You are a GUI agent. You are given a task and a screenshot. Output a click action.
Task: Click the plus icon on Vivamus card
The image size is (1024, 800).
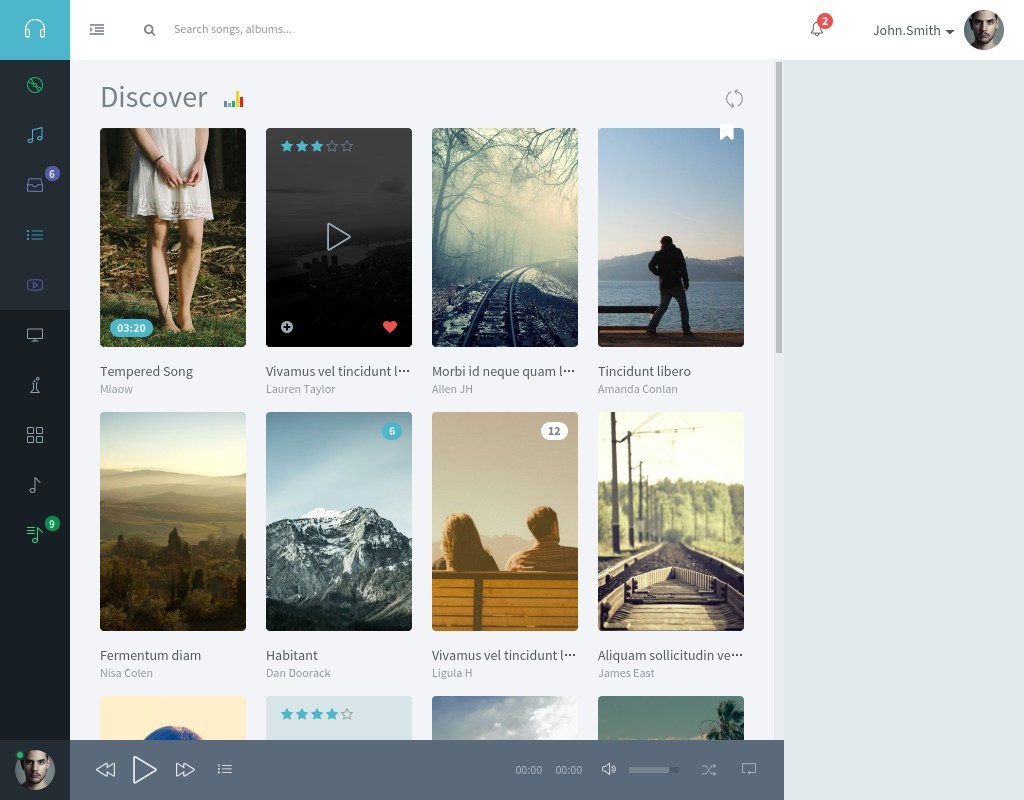(287, 327)
